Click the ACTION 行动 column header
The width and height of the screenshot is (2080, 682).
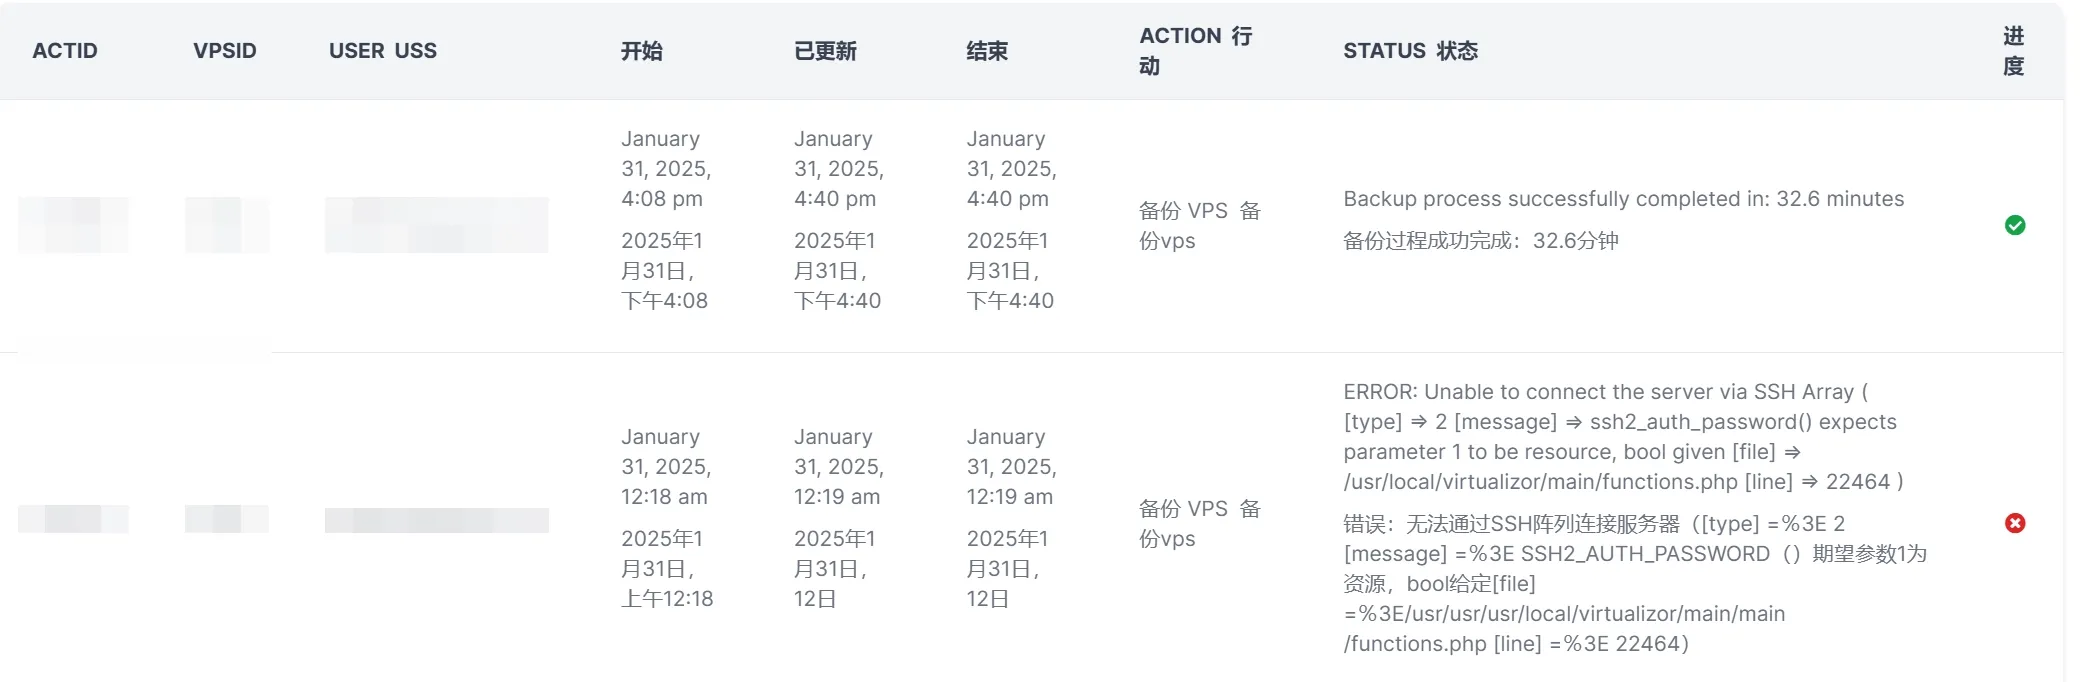1196,51
